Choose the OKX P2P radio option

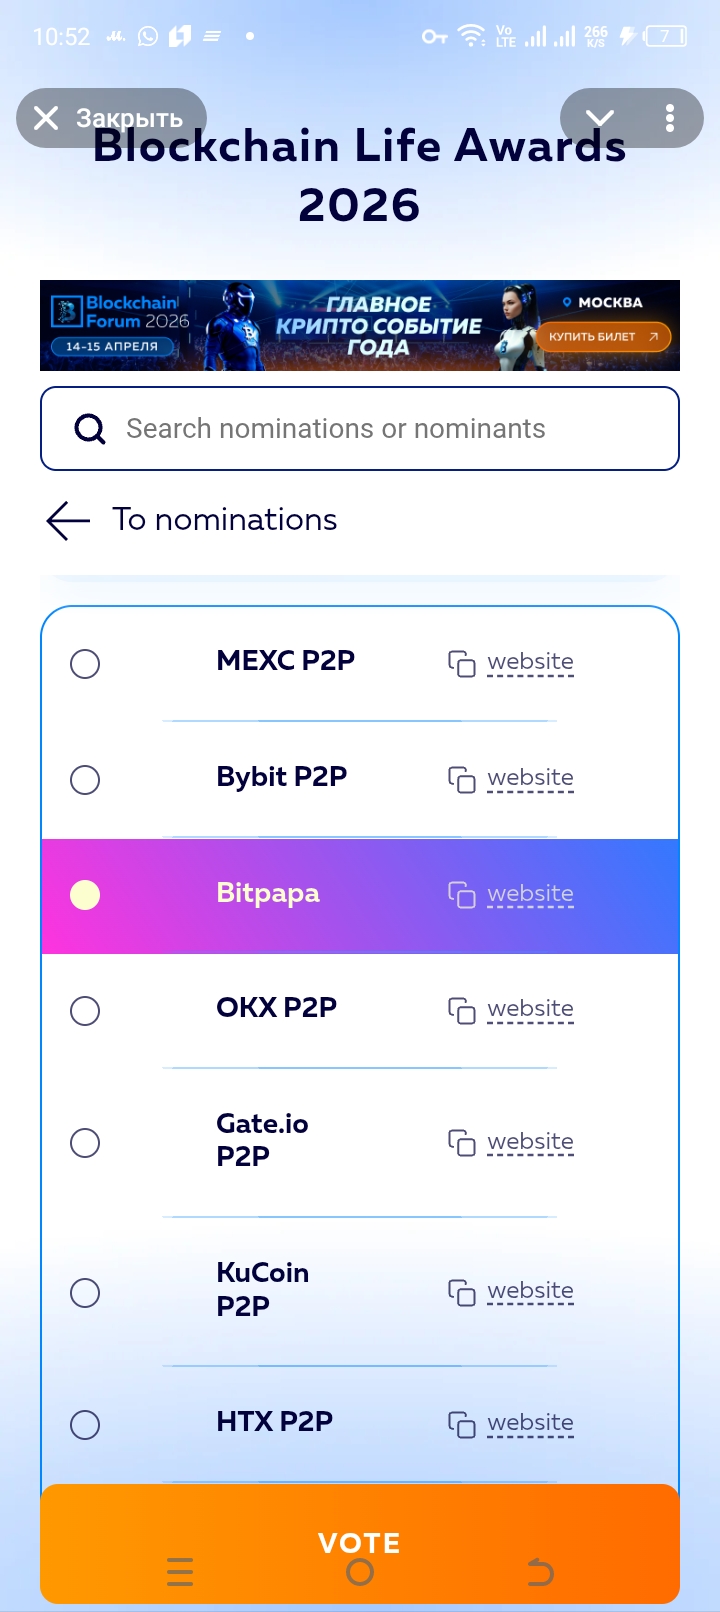tap(85, 1011)
